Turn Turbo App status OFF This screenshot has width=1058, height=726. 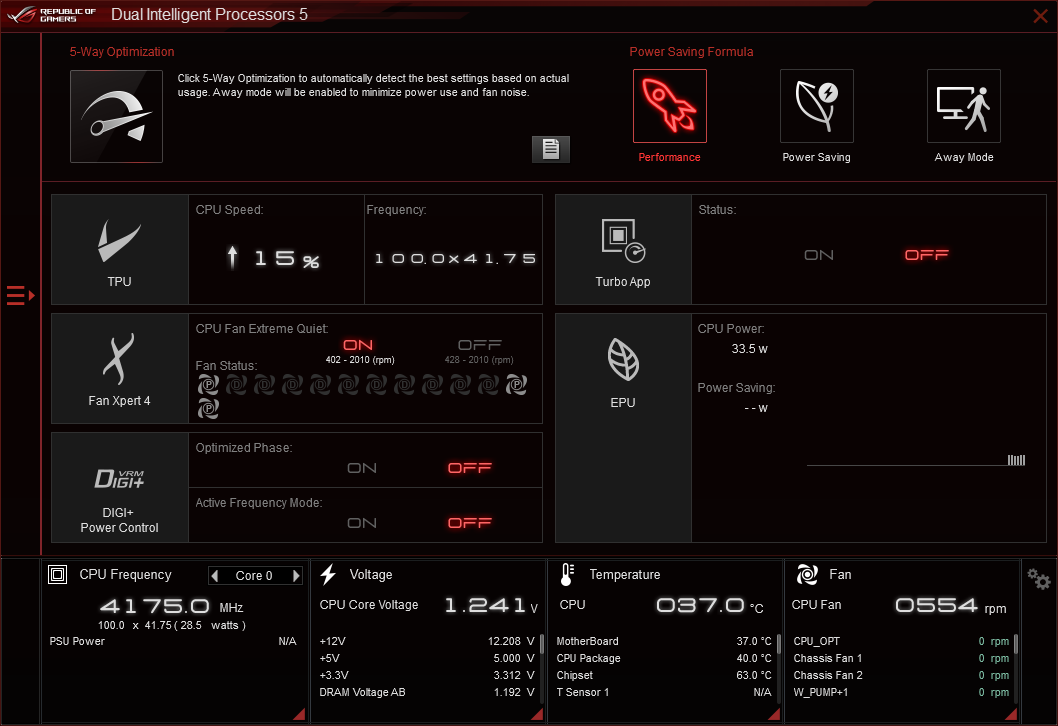click(x=926, y=255)
